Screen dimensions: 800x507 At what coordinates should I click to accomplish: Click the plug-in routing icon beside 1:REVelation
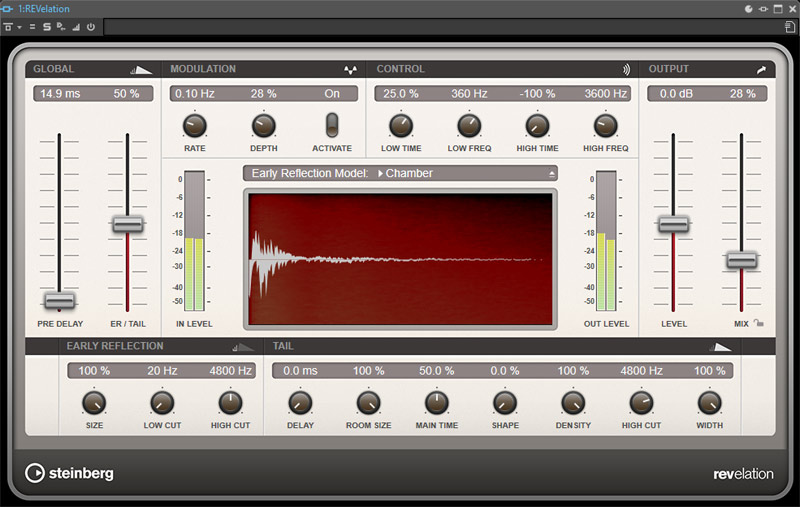tap(8, 9)
